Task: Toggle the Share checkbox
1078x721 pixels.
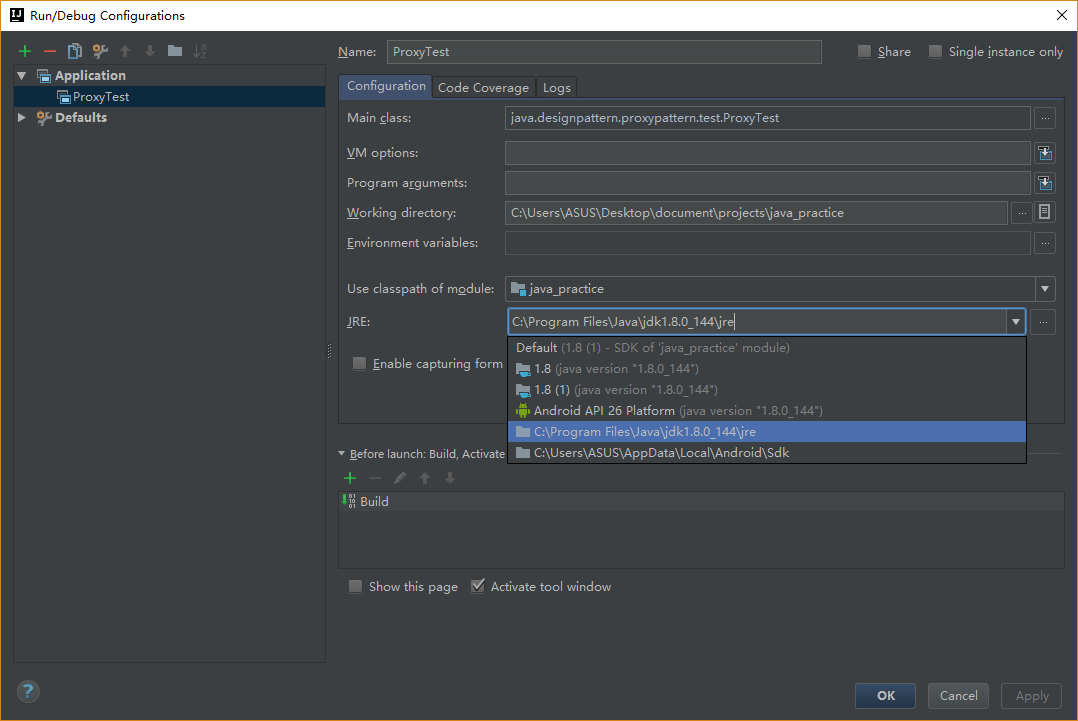Action: (864, 52)
